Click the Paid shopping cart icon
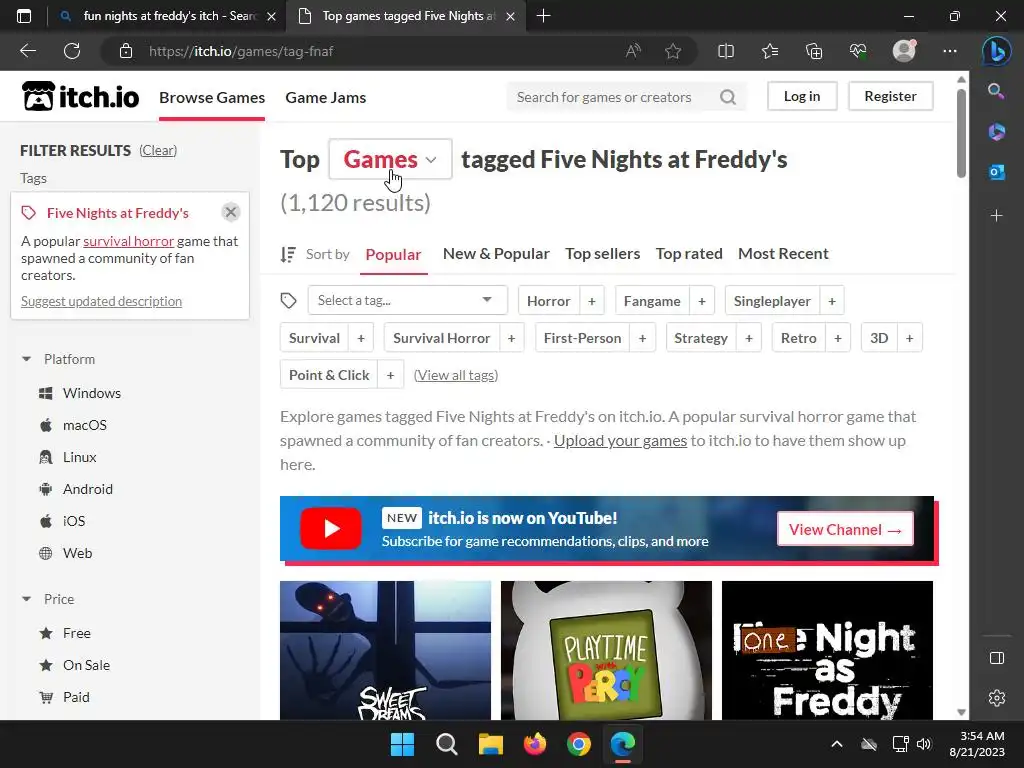 (46, 697)
